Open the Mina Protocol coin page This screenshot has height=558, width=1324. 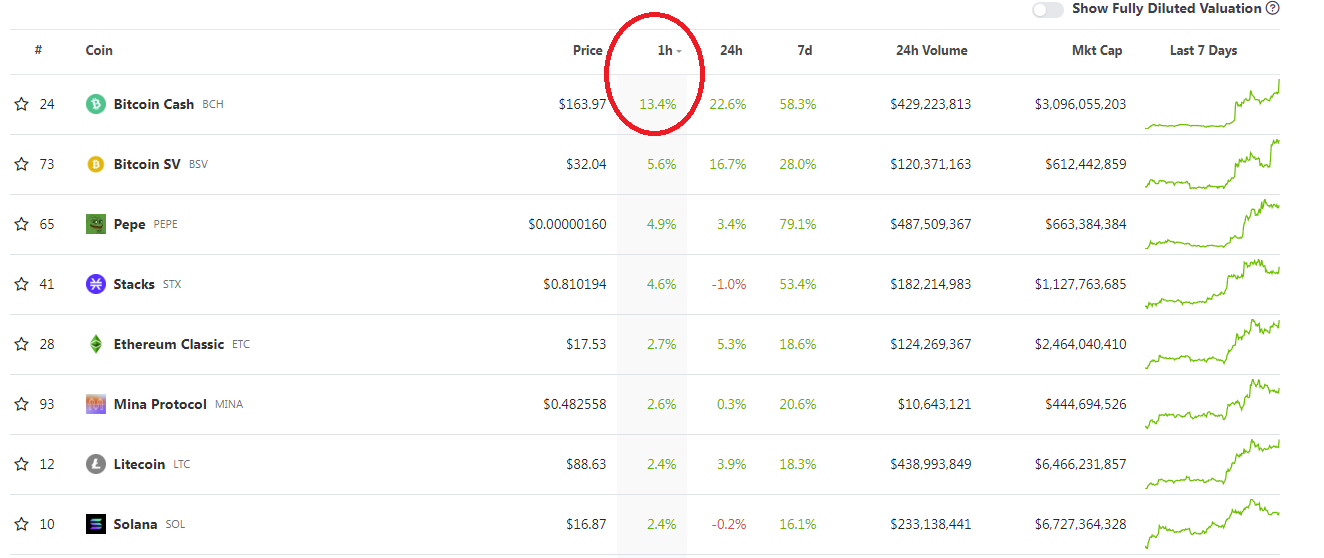point(160,404)
